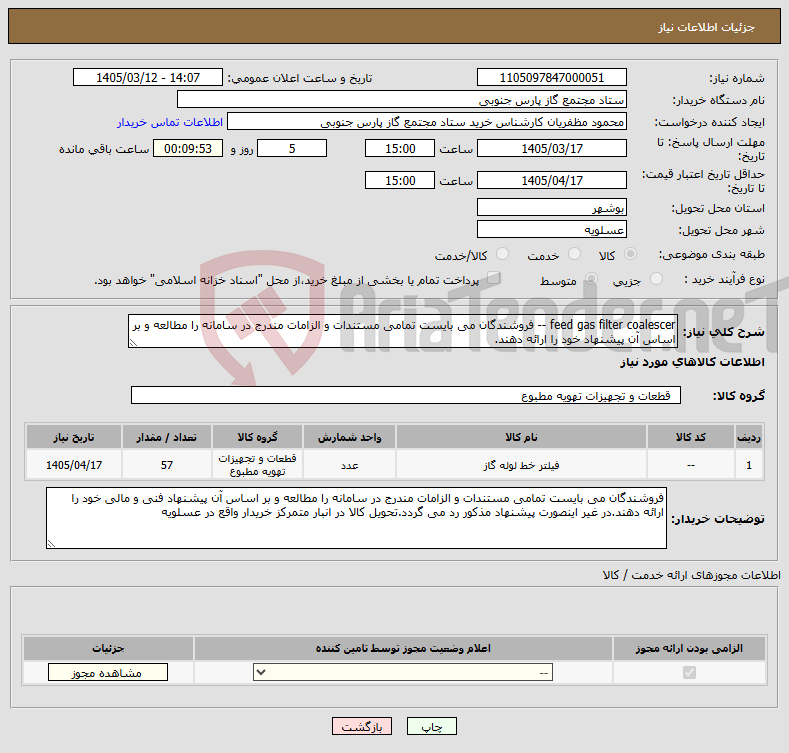Select the متوسط purchase type radio

tap(591, 278)
